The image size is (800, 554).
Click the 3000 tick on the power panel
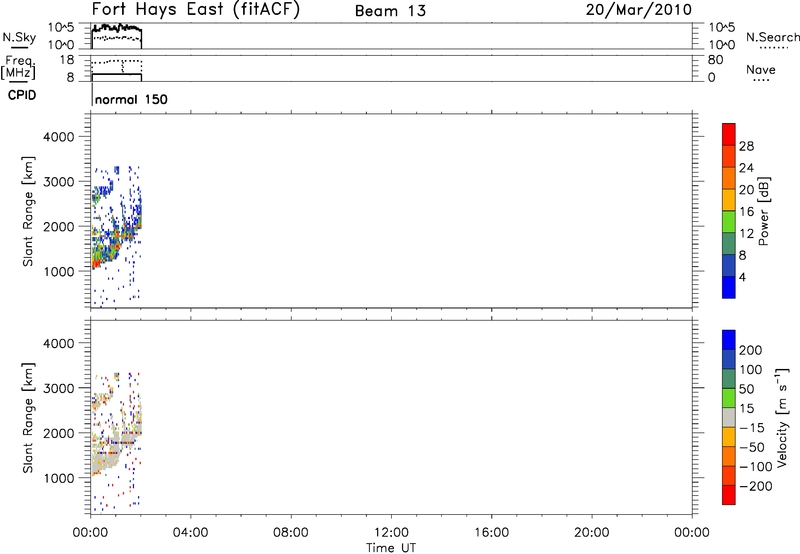(x=58, y=182)
